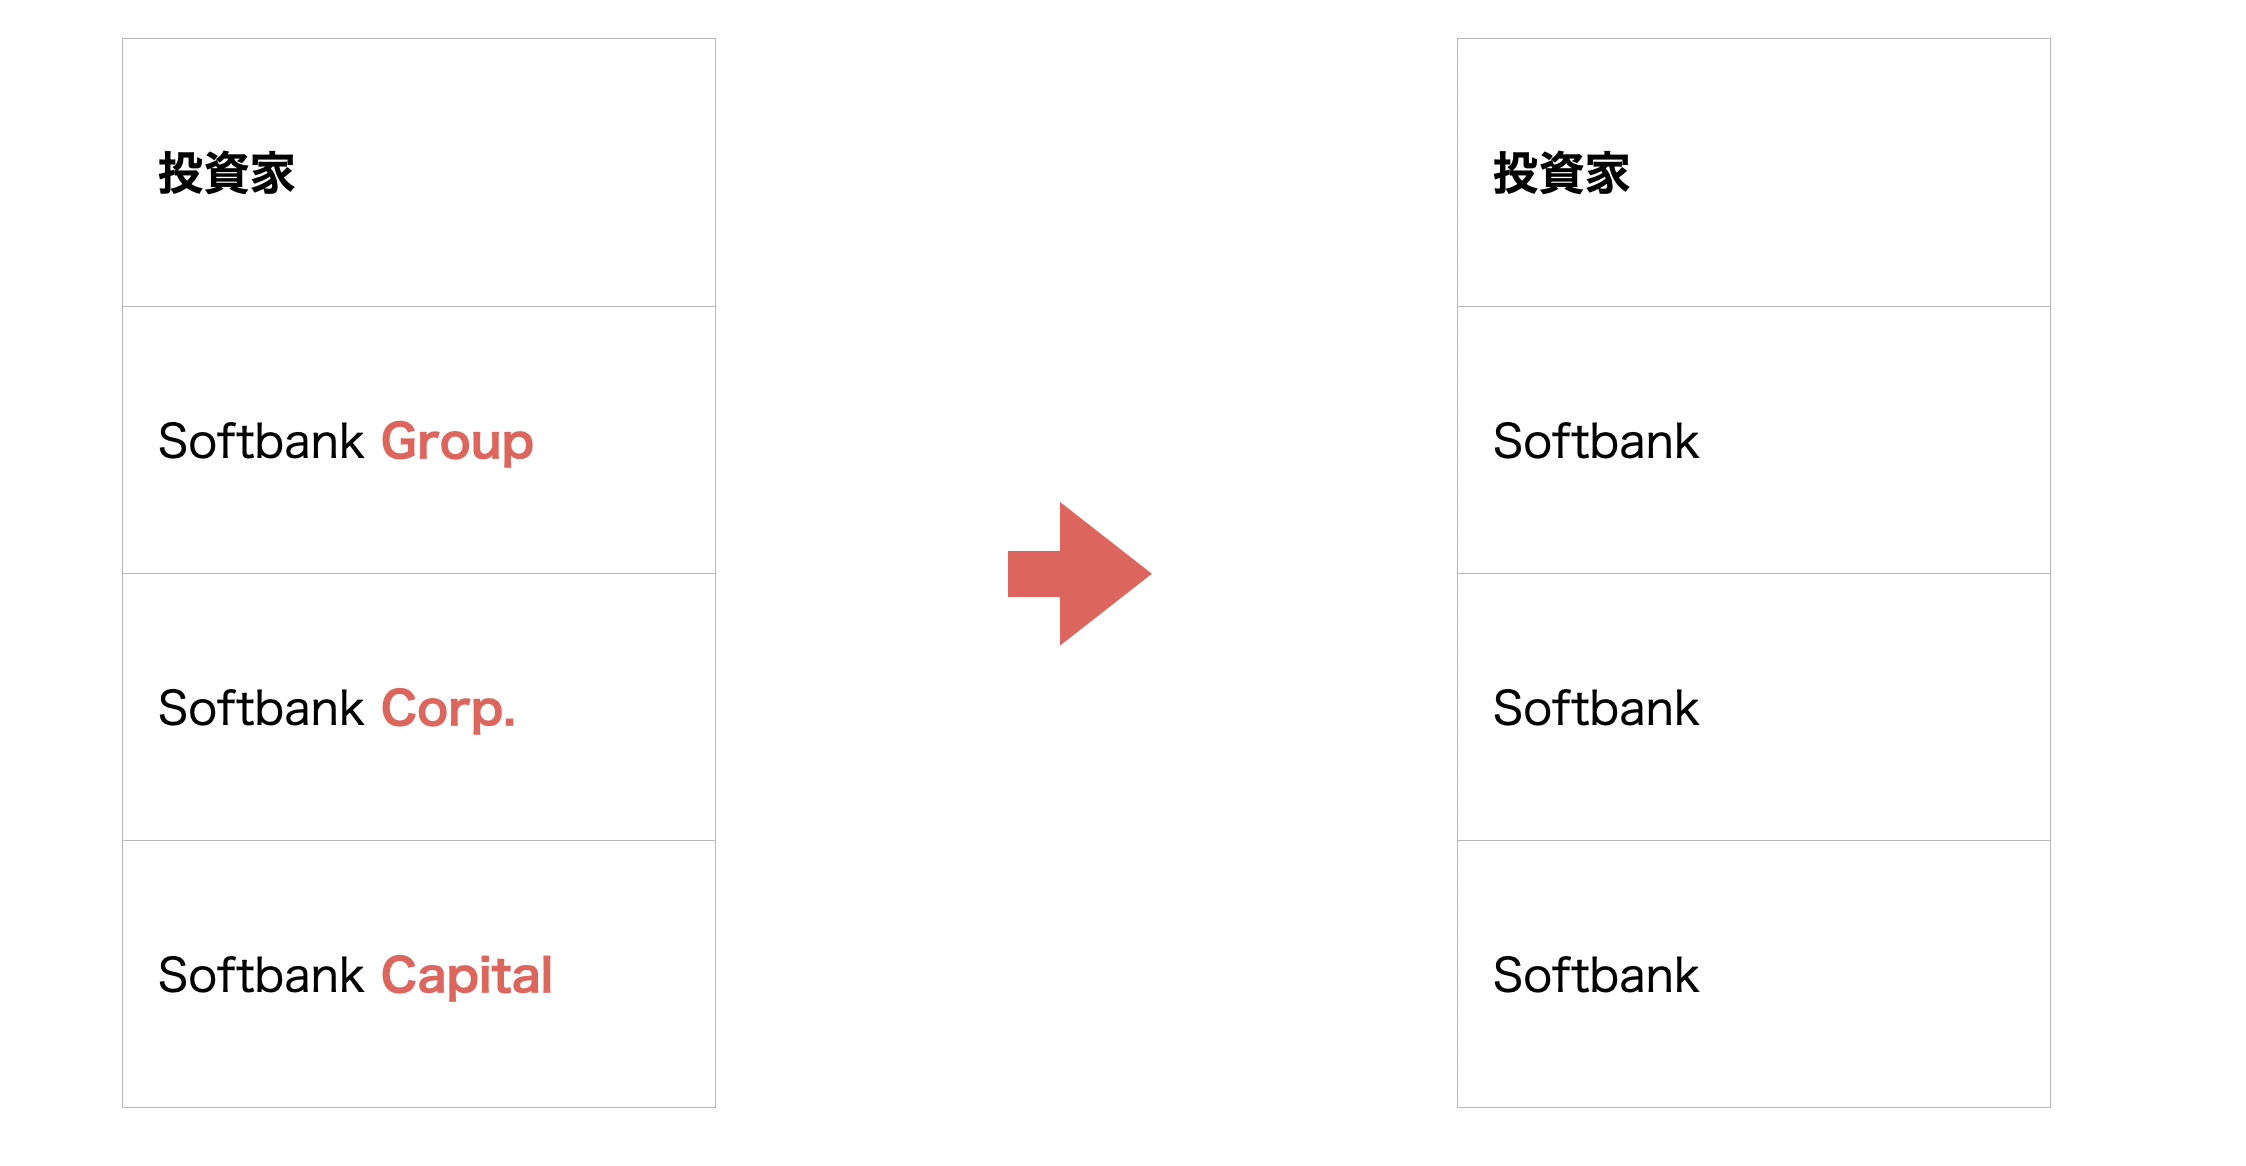The image size is (2246, 1166).
Task: Select the right table's 投資家 header text
Action: point(1561,173)
